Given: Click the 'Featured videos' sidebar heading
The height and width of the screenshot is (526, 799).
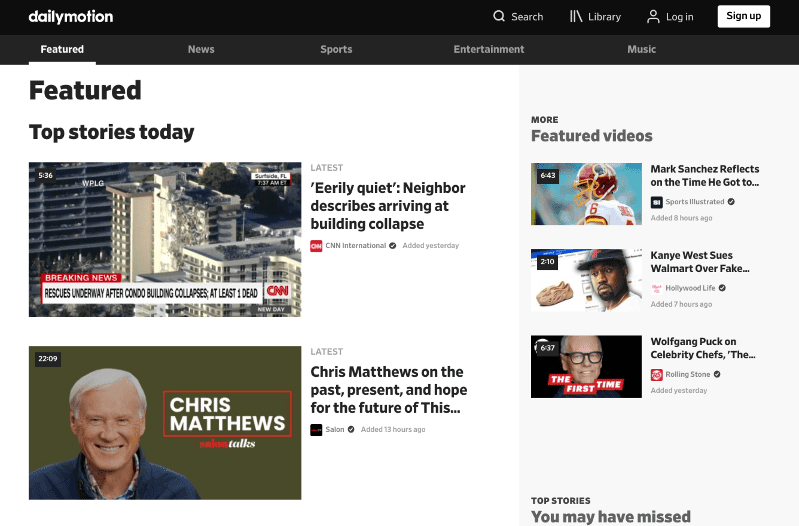Looking at the screenshot, I should coord(592,136).
